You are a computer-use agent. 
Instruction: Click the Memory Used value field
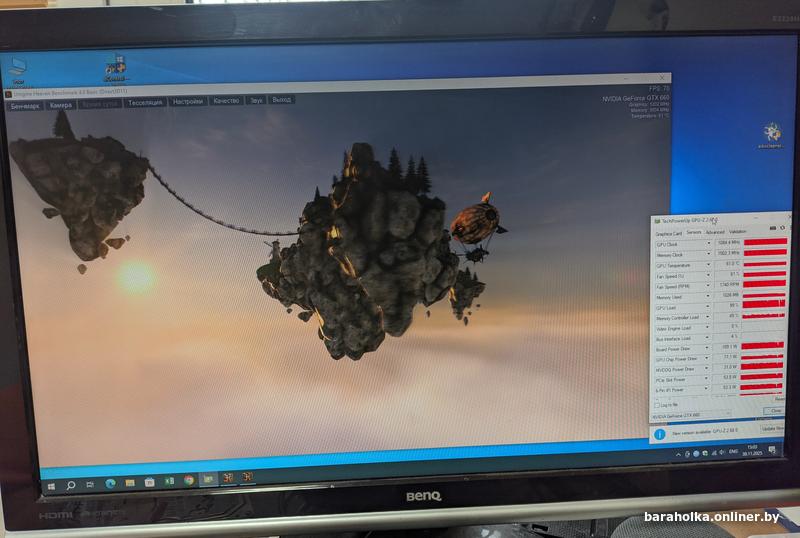click(x=727, y=295)
